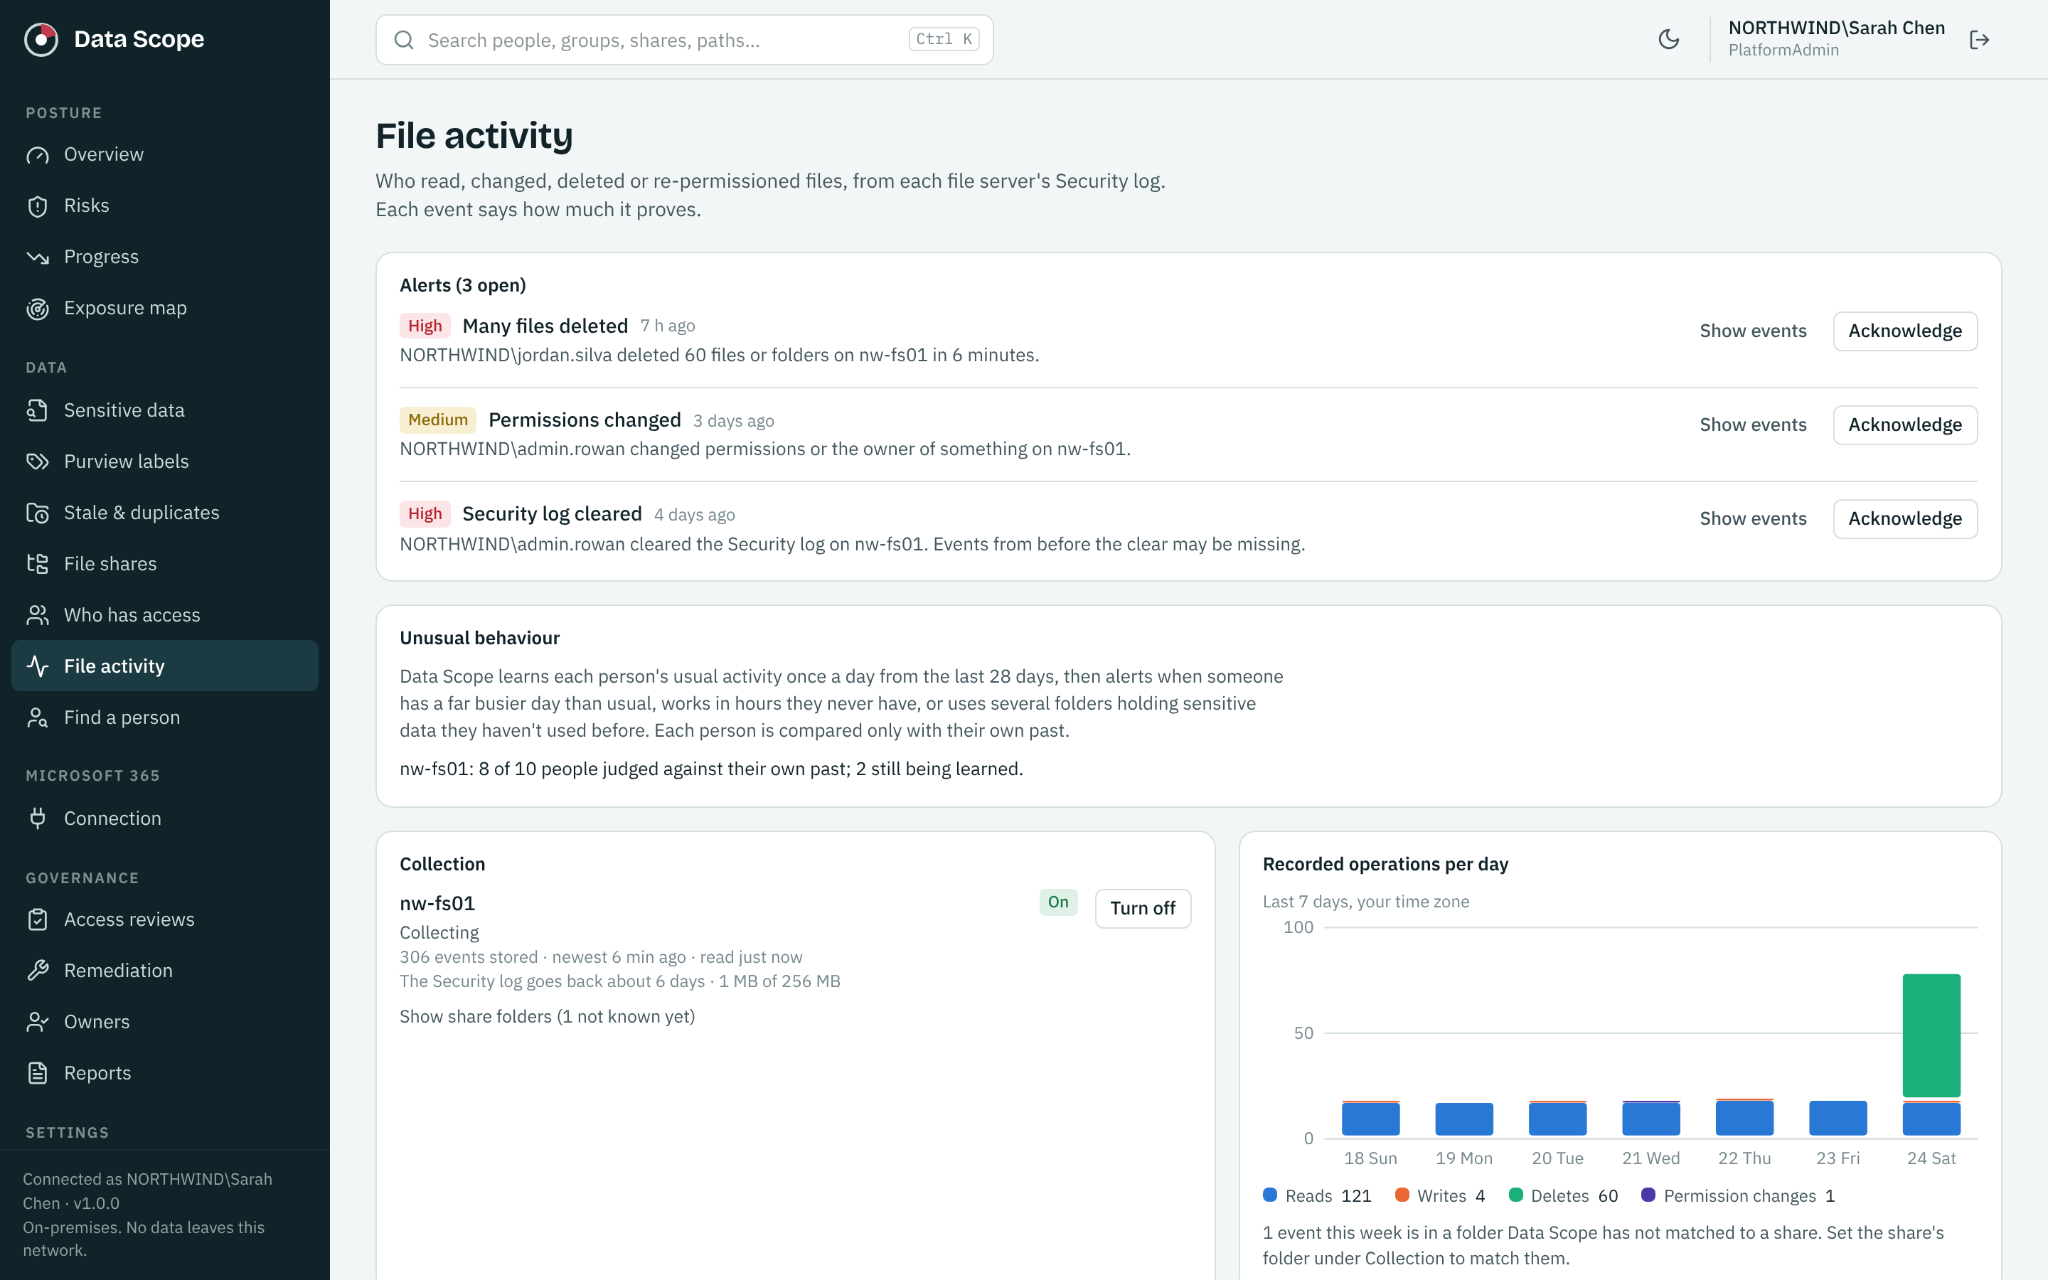Expand Show share folders (1 not known yet)
Viewport: 2048px width, 1280px height.
click(x=547, y=1017)
